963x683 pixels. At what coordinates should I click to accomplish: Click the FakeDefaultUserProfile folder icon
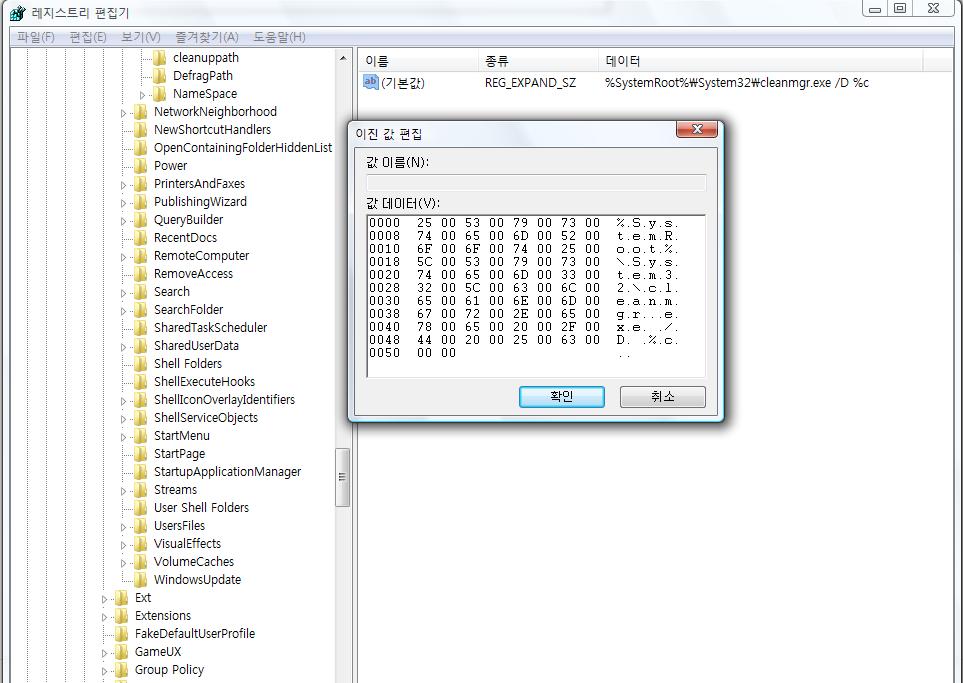coord(122,634)
